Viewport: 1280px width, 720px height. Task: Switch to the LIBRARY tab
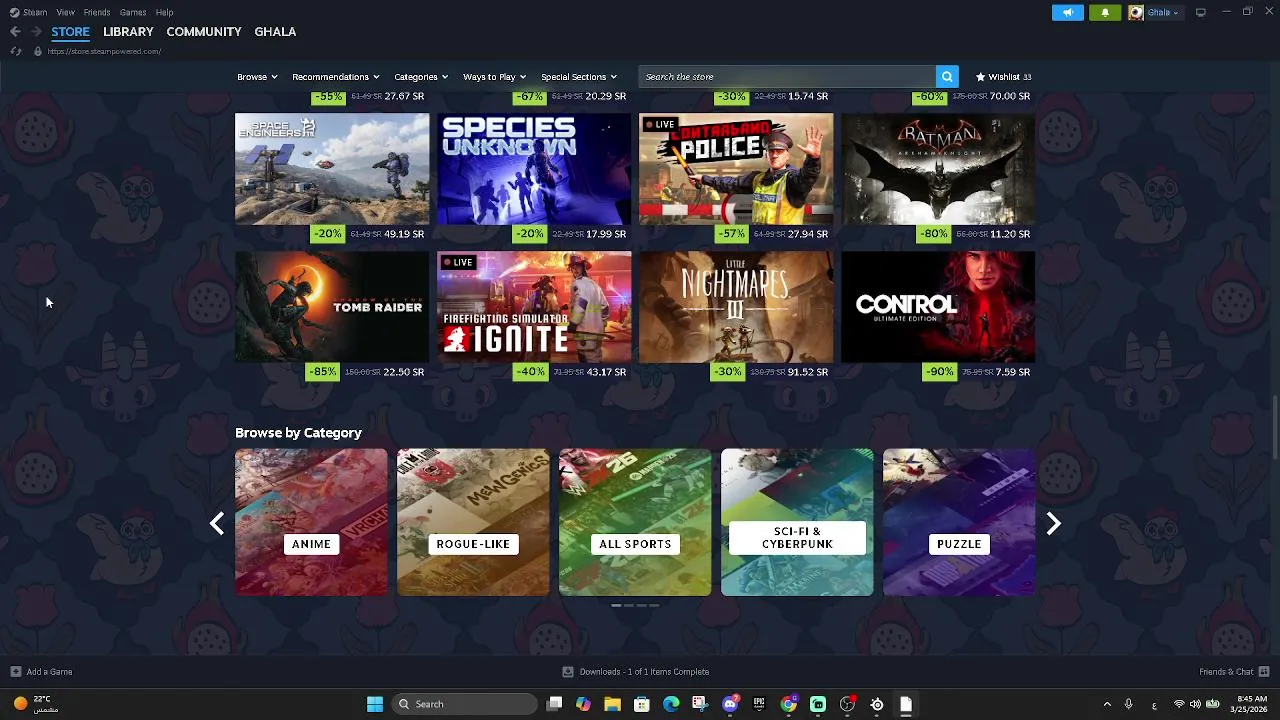coord(128,32)
